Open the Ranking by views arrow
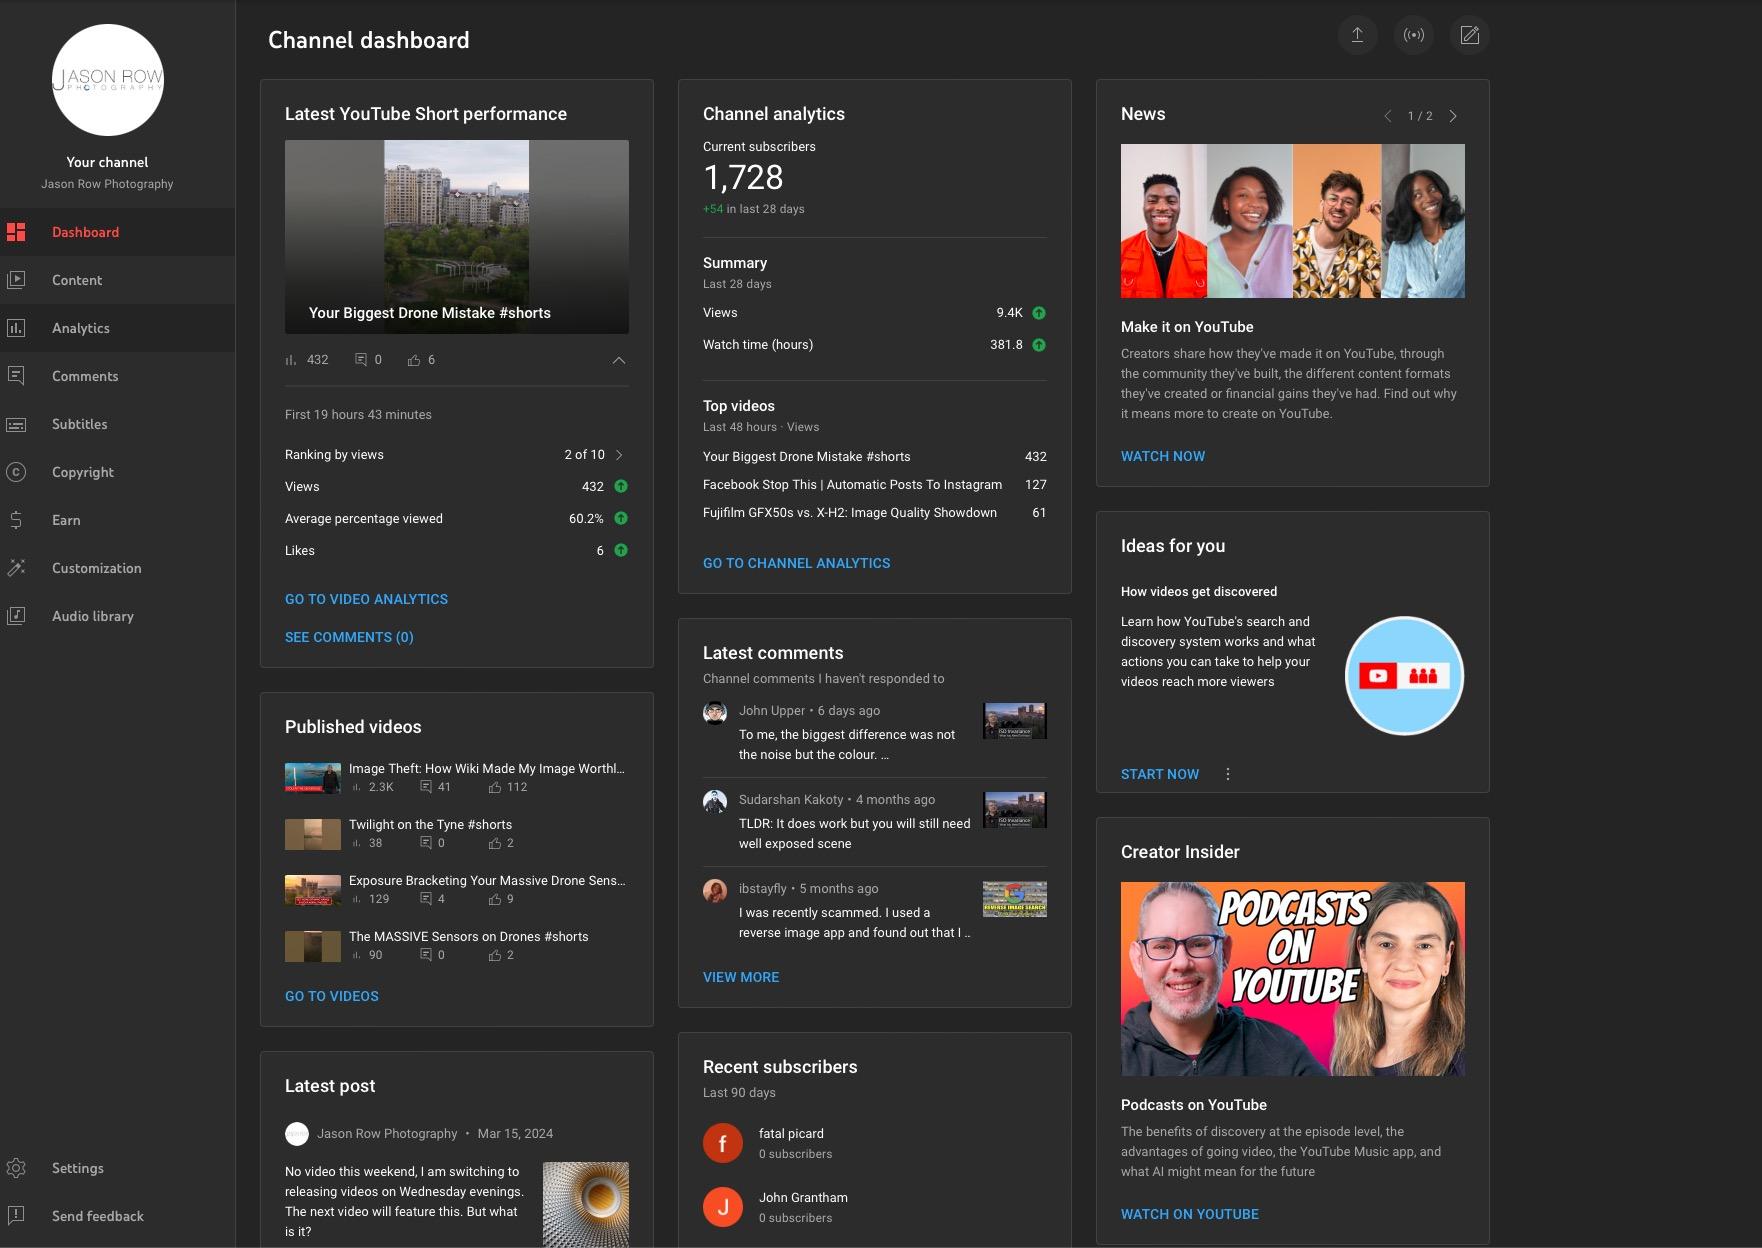The image size is (1762, 1248). coord(620,455)
